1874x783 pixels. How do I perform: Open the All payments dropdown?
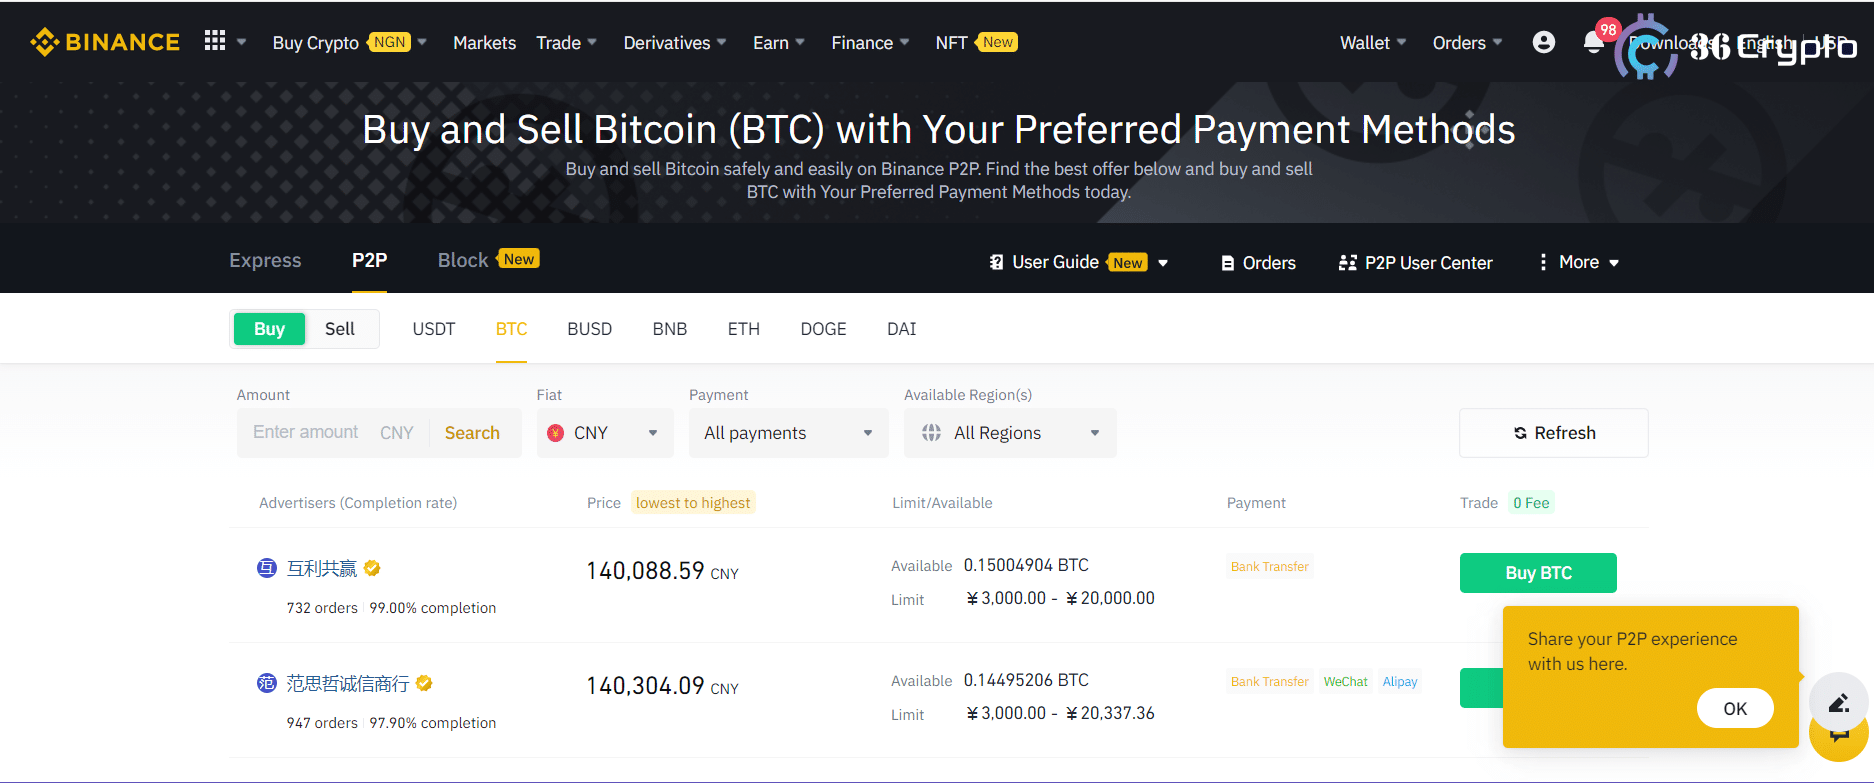pos(788,433)
